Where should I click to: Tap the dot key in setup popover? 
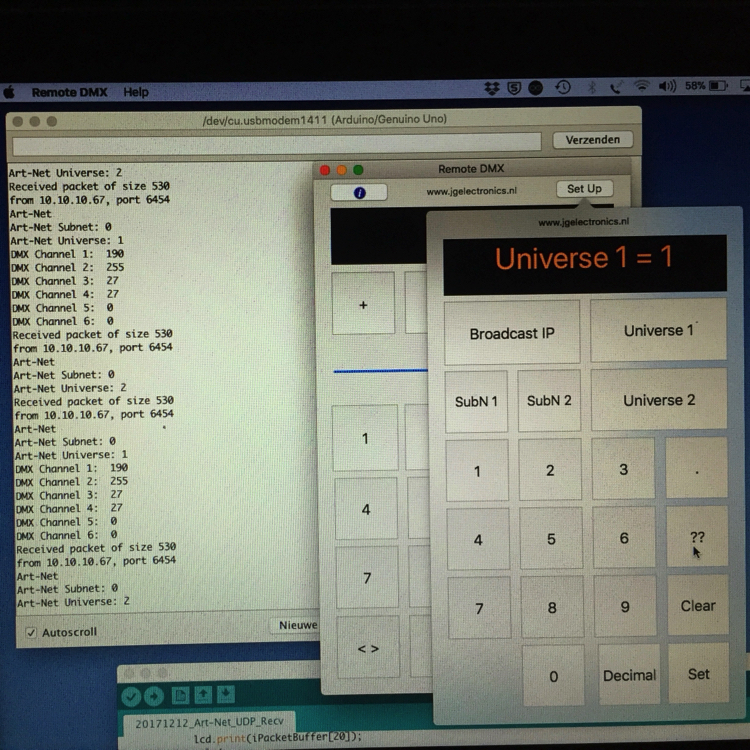[x=696, y=468]
